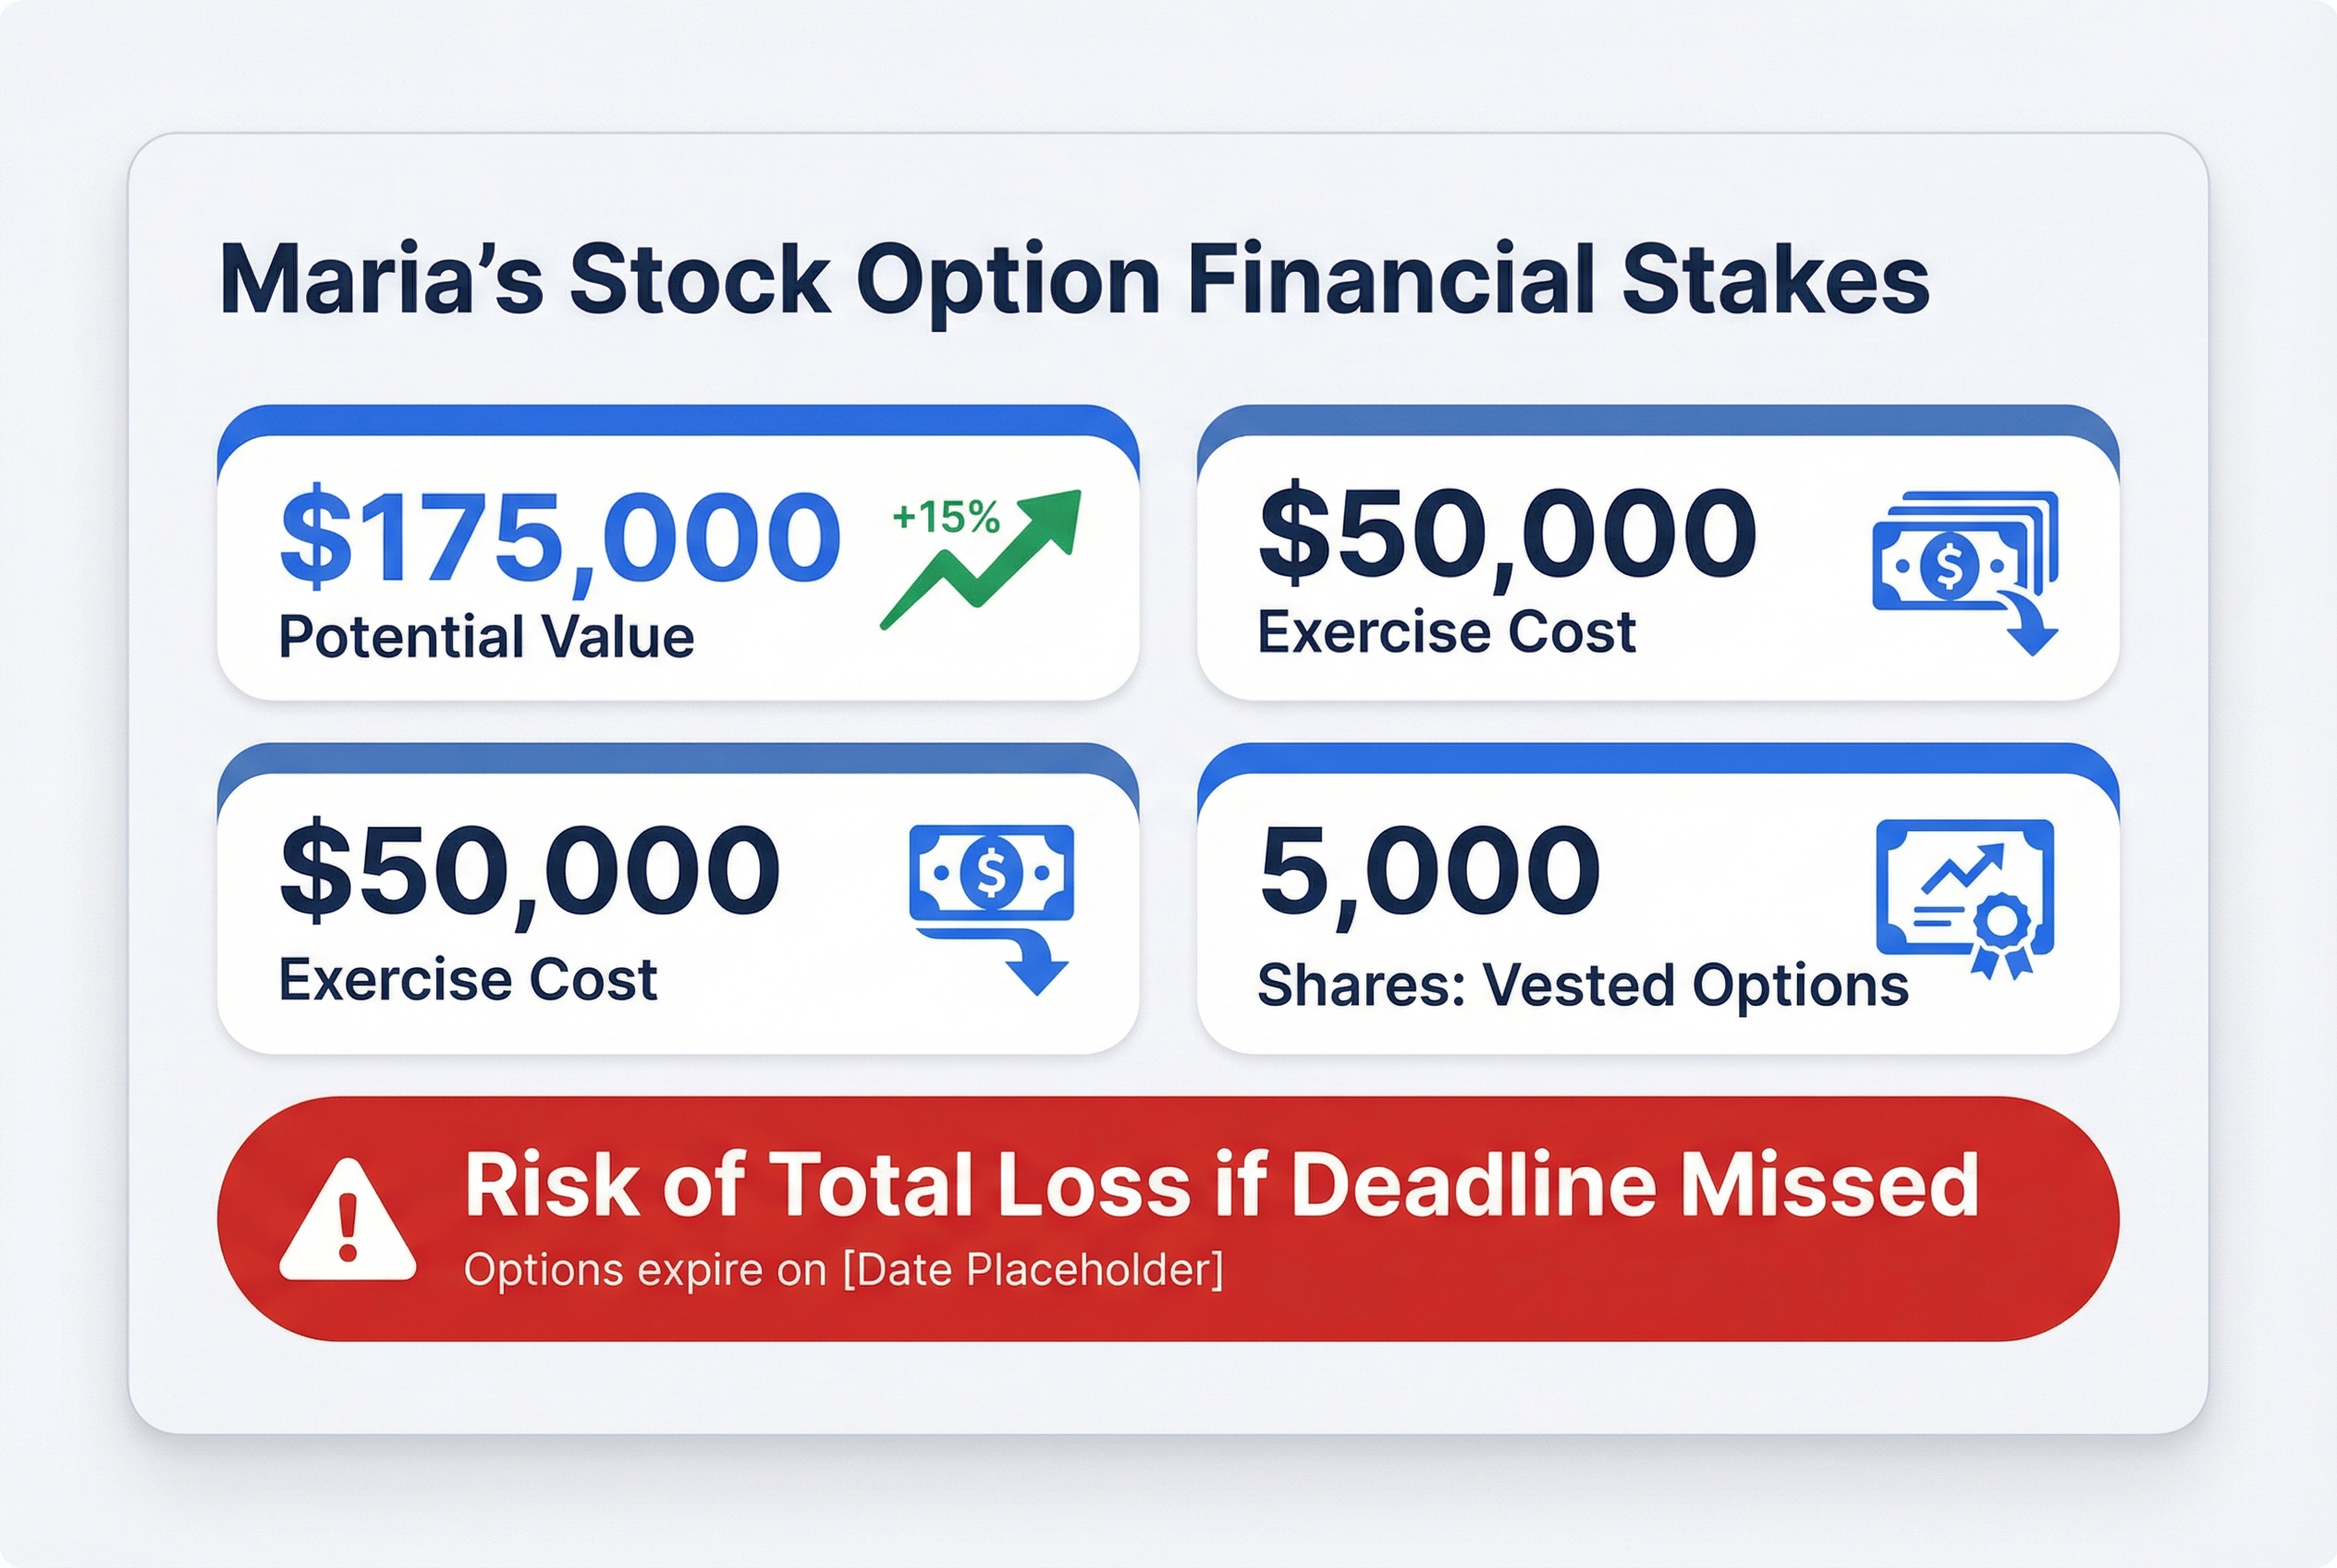
Task: Click $50,000 next to single banknote icon
Action: click(530, 870)
